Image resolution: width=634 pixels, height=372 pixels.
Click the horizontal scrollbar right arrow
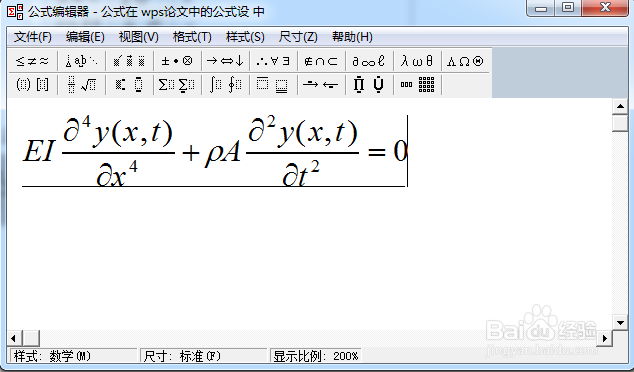coord(604,338)
